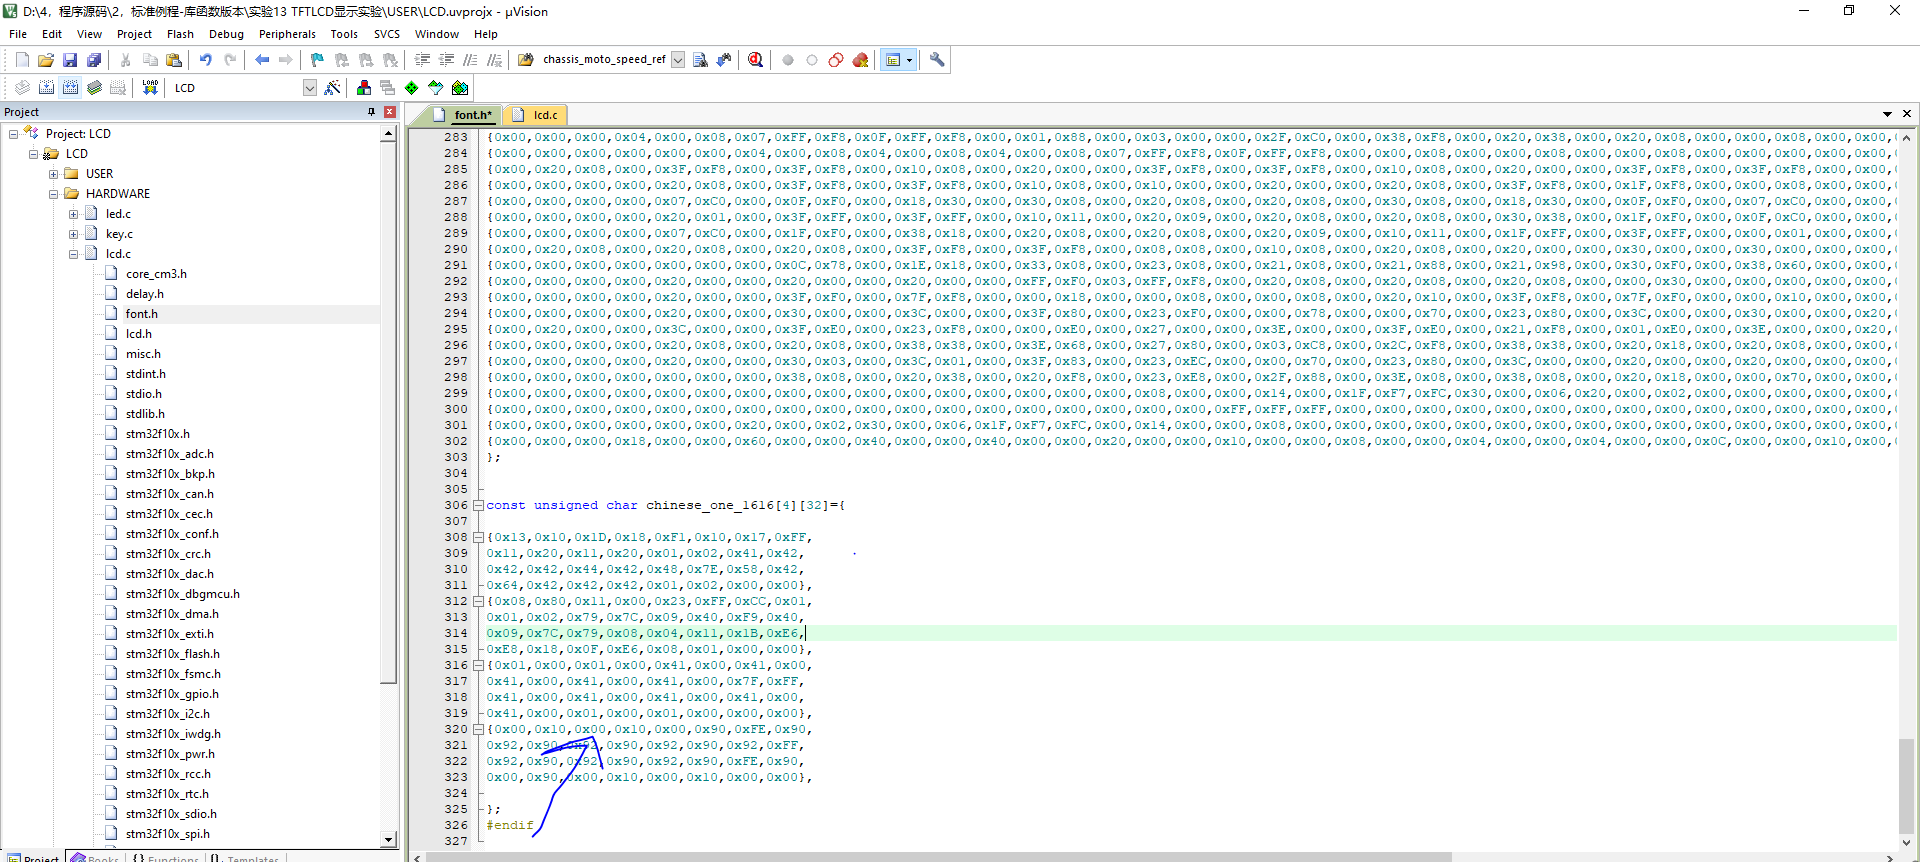The width and height of the screenshot is (1920, 862).
Task: Open the File menu
Action: click(18, 34)
